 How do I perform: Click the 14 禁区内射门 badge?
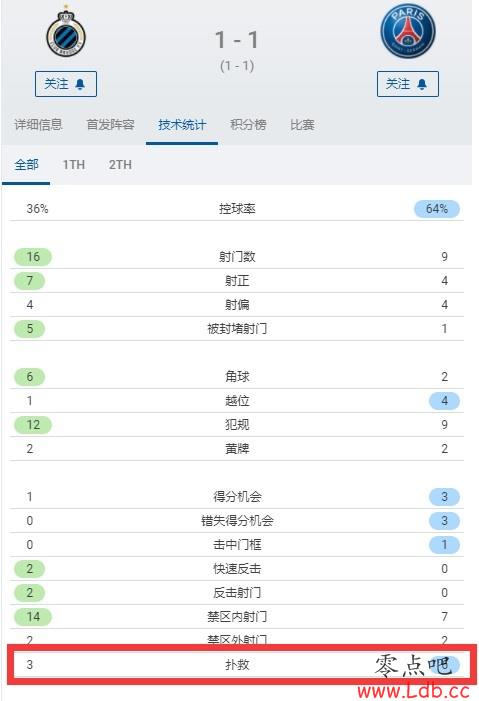pos(33,617)
